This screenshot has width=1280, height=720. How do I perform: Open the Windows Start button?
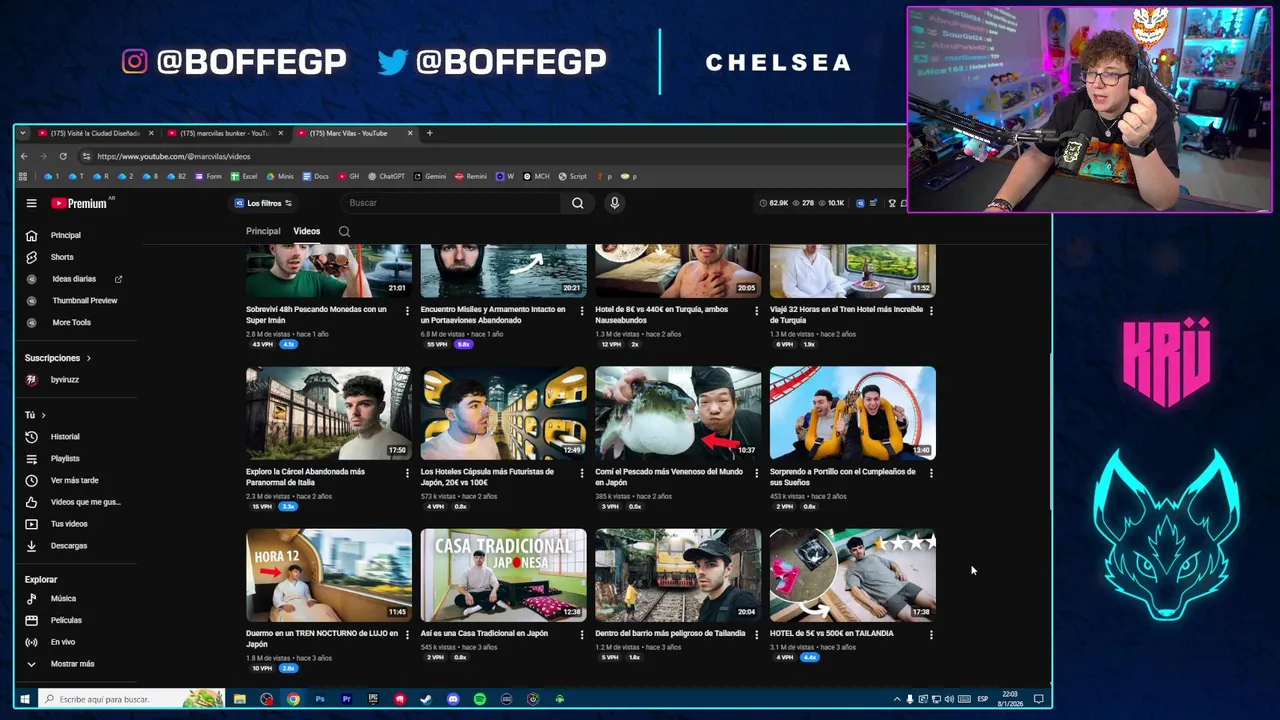pos(24,699)
